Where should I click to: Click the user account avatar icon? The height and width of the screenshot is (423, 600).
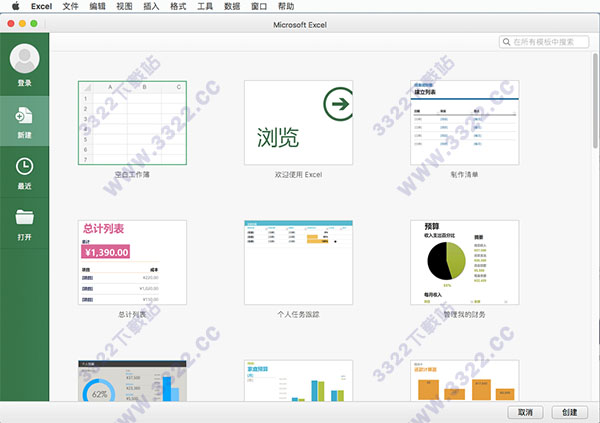click(x=24, y=59)
